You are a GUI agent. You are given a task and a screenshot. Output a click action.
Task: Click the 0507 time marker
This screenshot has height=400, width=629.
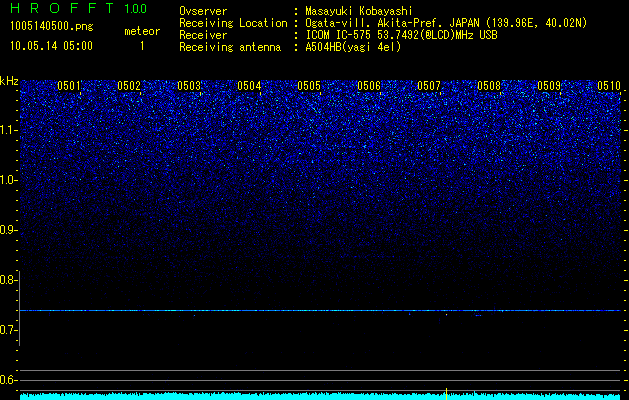[x=429, y=86]
